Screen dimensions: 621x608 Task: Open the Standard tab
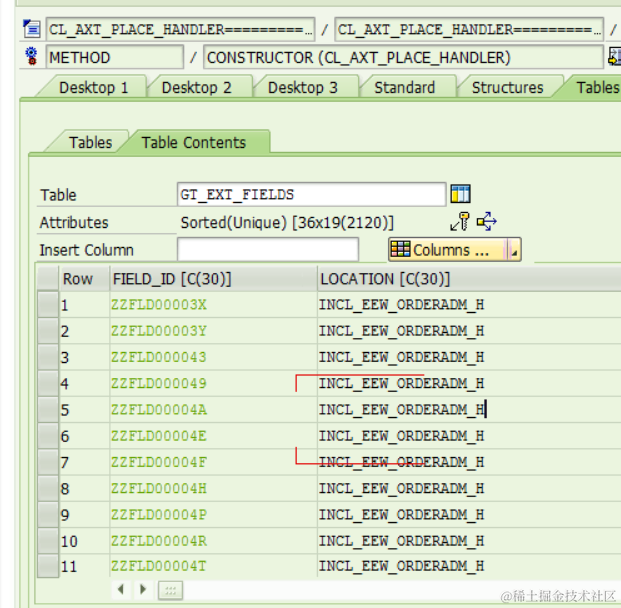point(404,88)
